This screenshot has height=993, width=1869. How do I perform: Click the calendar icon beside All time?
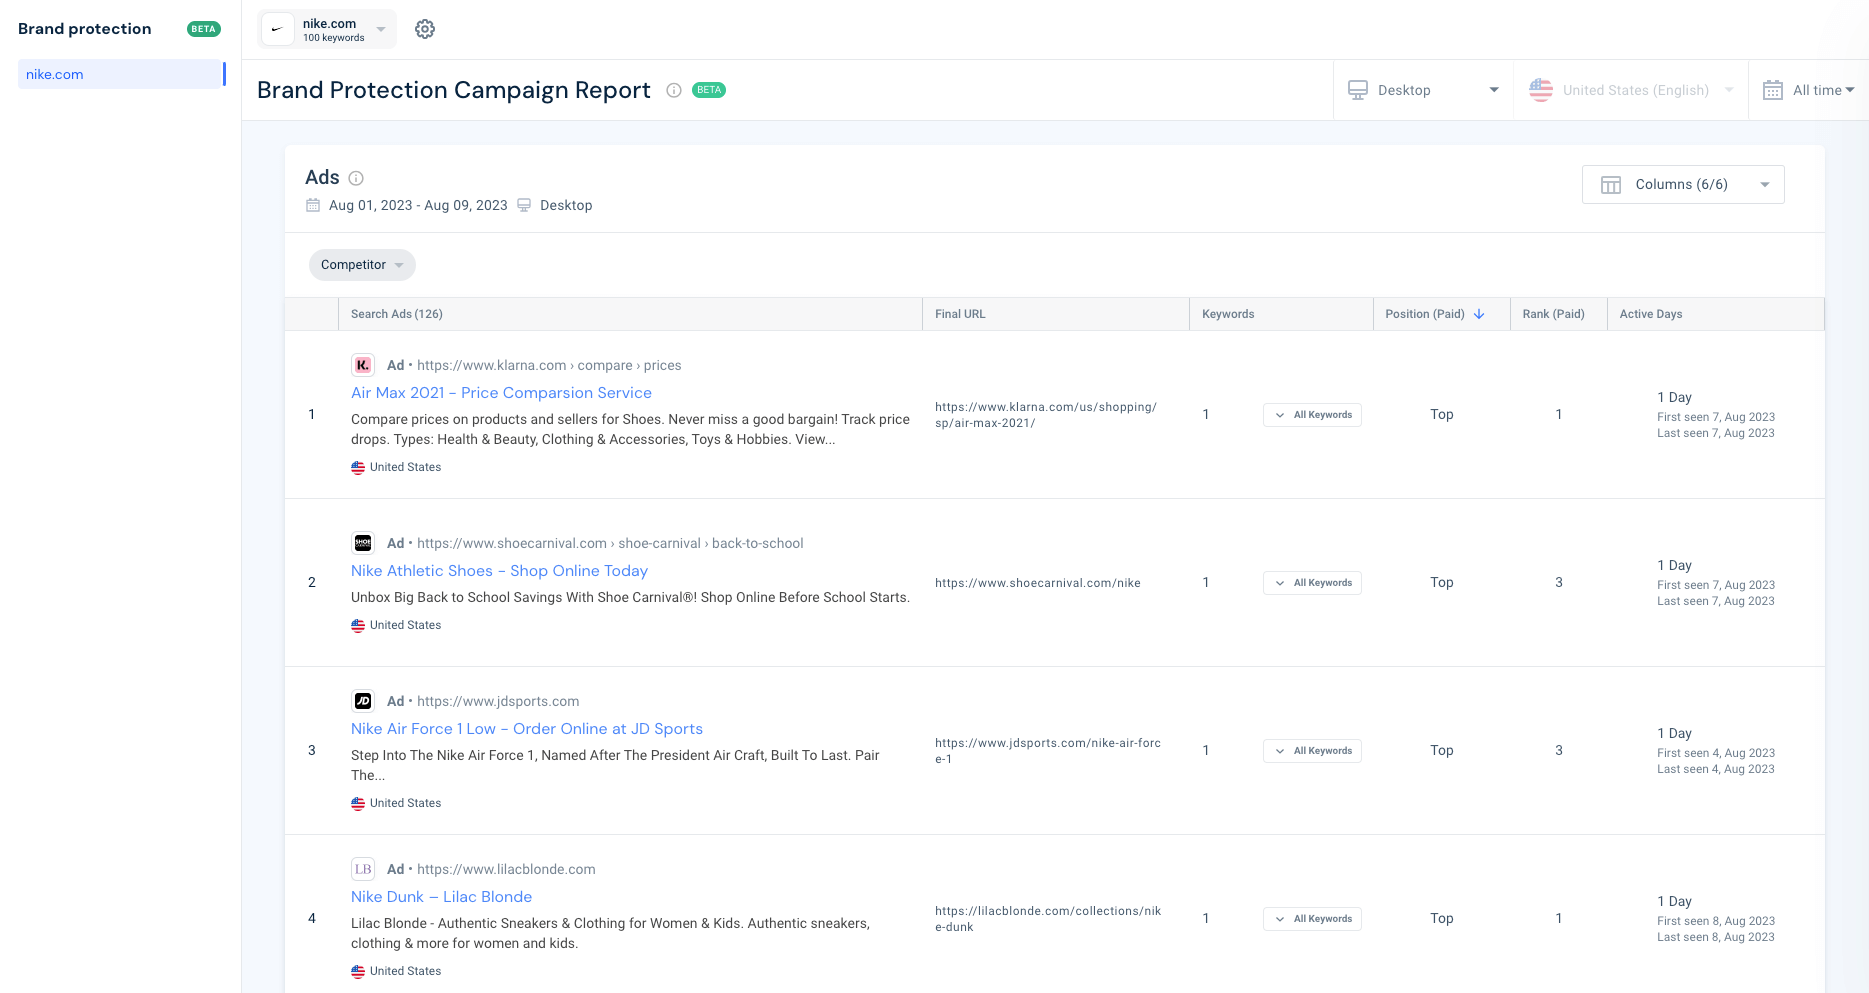tap(1773, 90)
